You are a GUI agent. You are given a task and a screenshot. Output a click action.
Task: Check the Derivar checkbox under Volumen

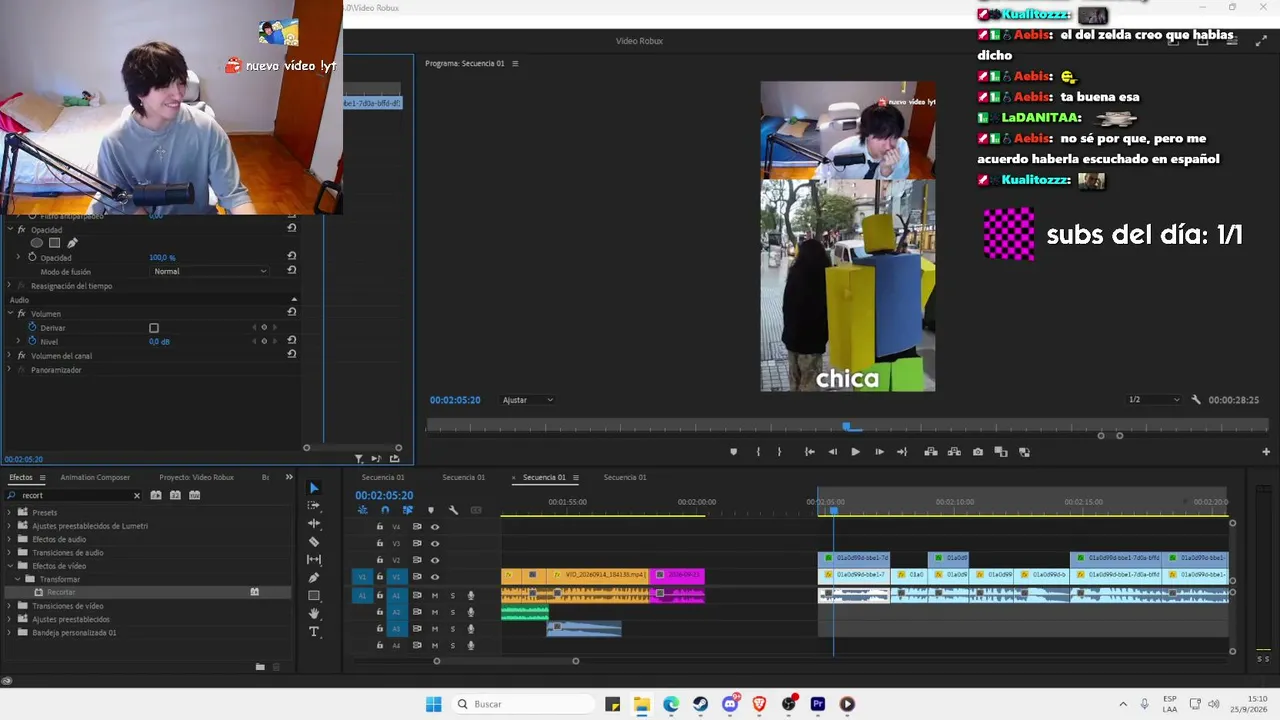(x=154, y=328)
